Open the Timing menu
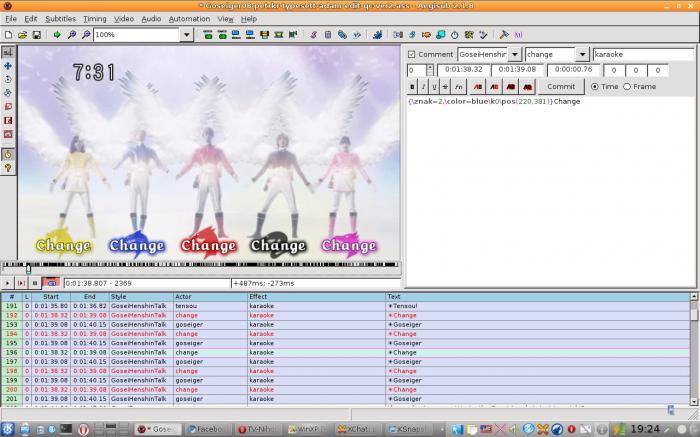 pos(95,19)
